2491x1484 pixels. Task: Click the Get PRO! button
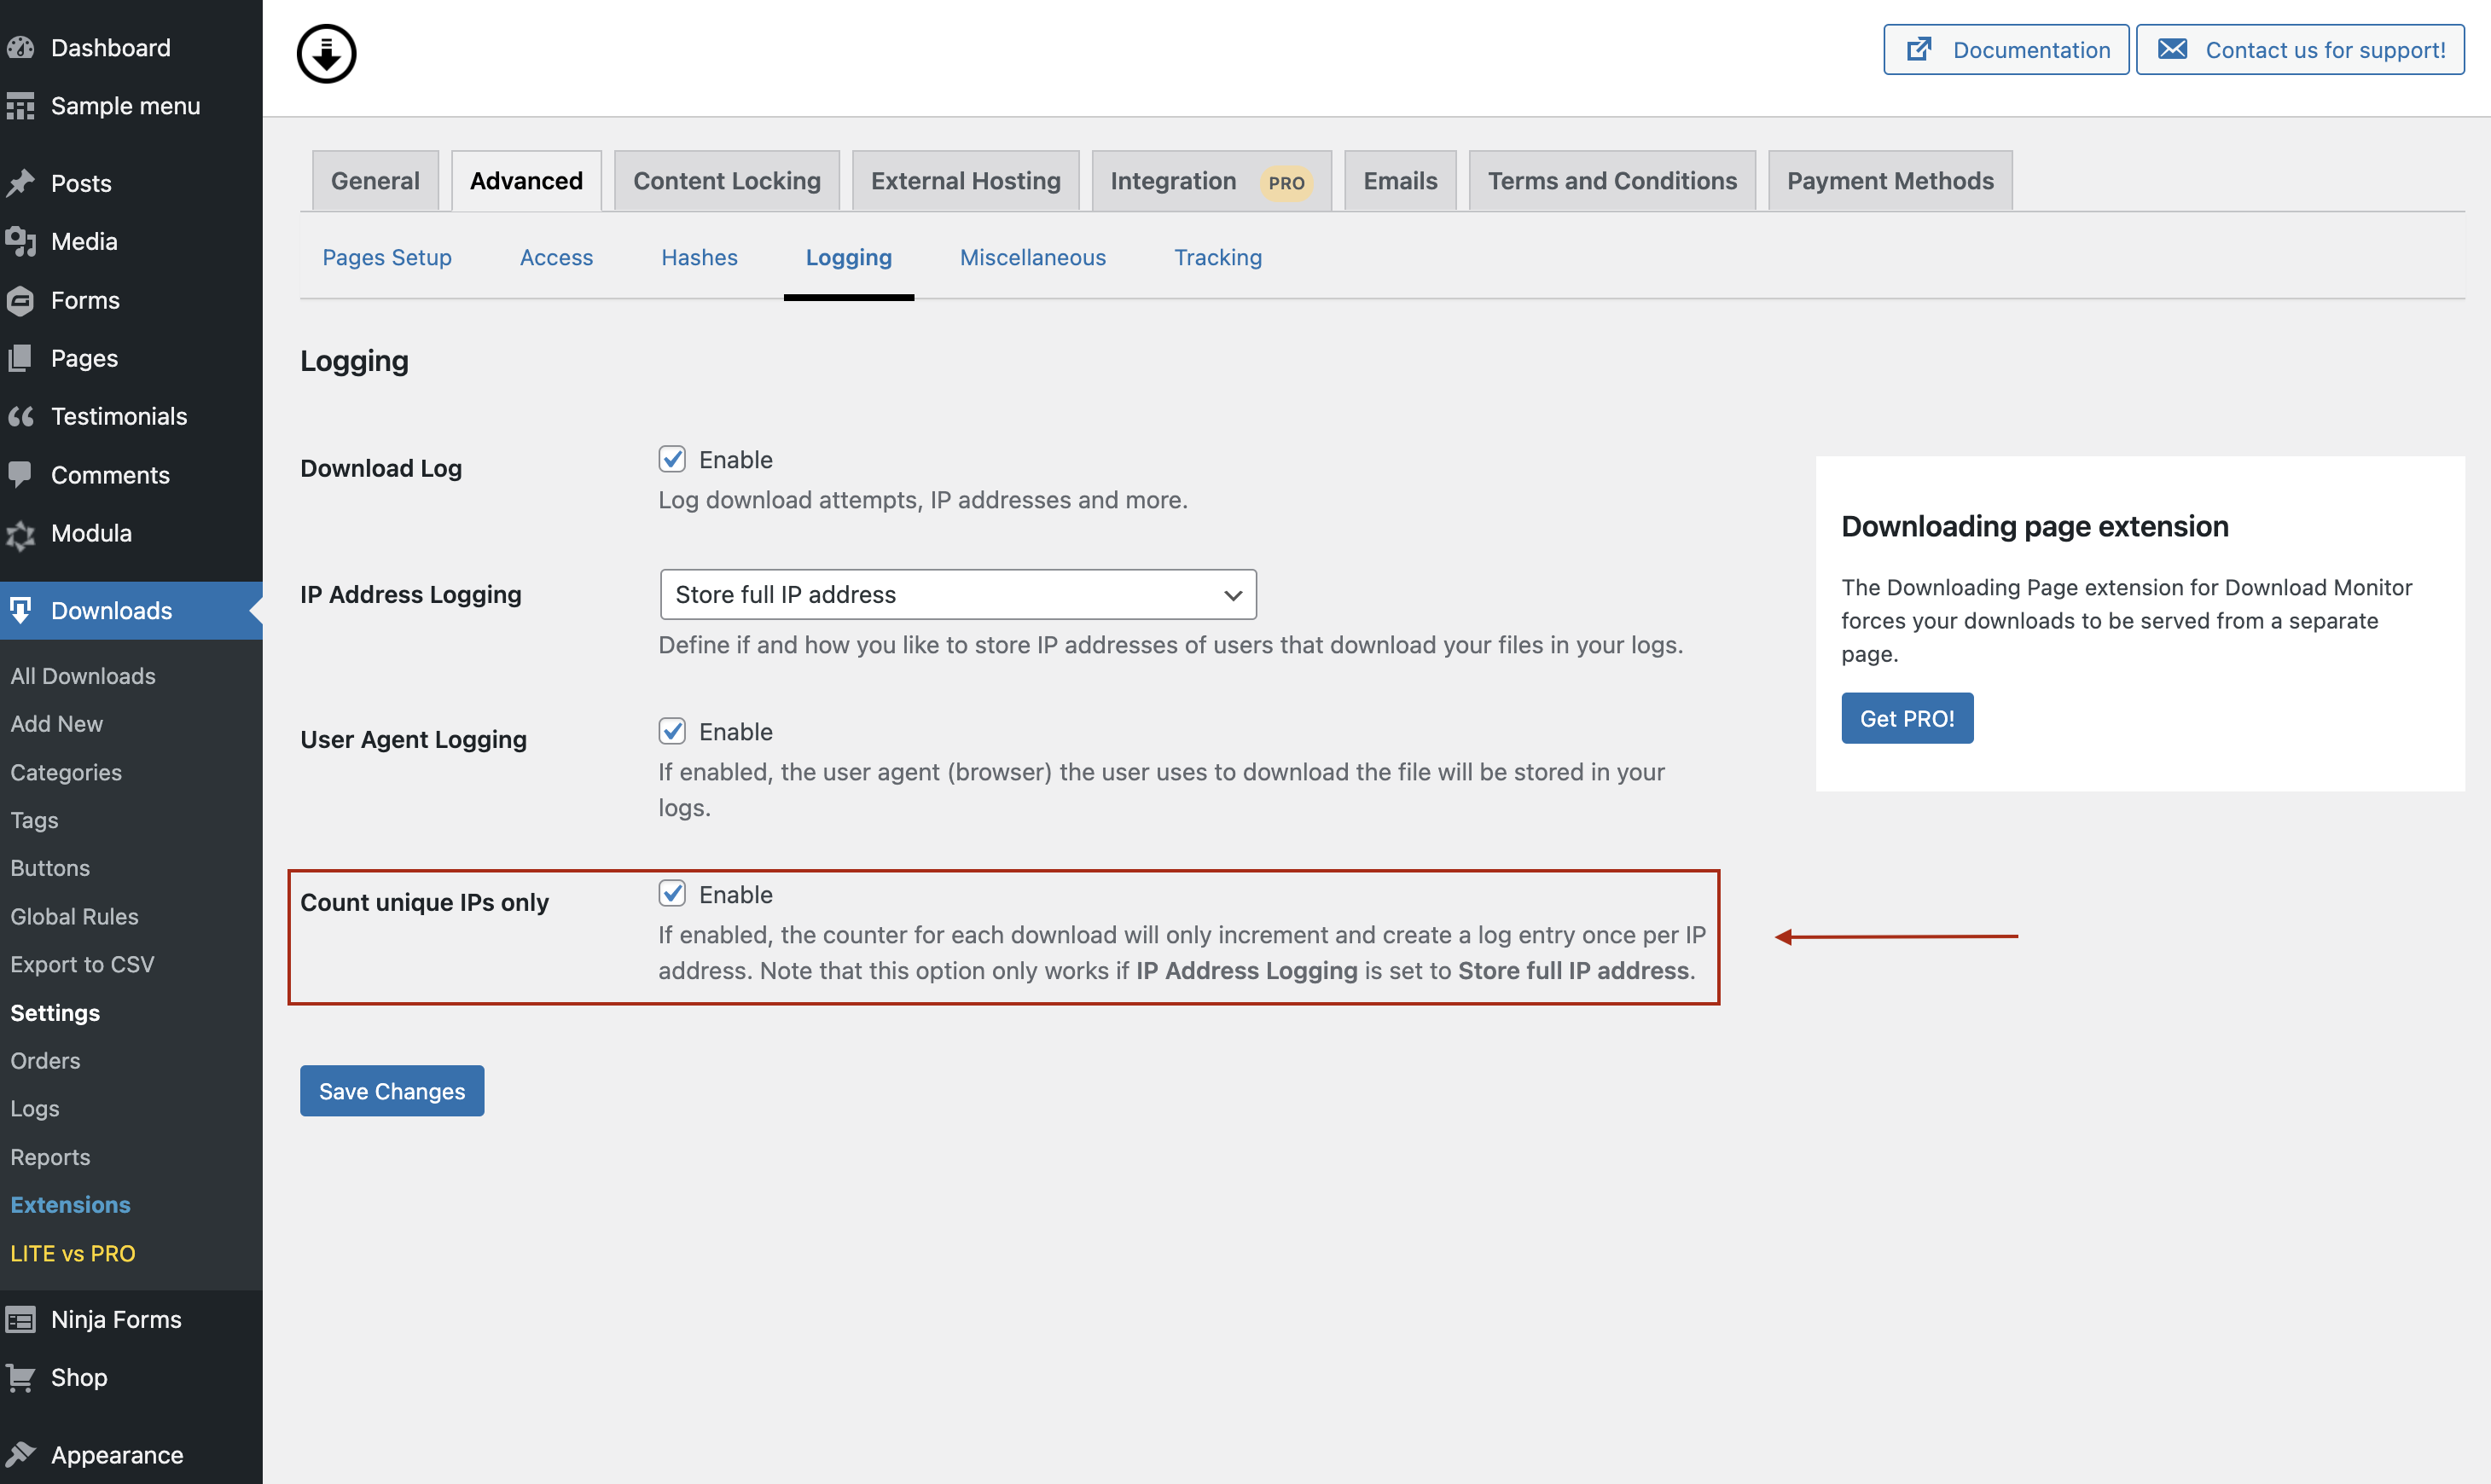1907,718
